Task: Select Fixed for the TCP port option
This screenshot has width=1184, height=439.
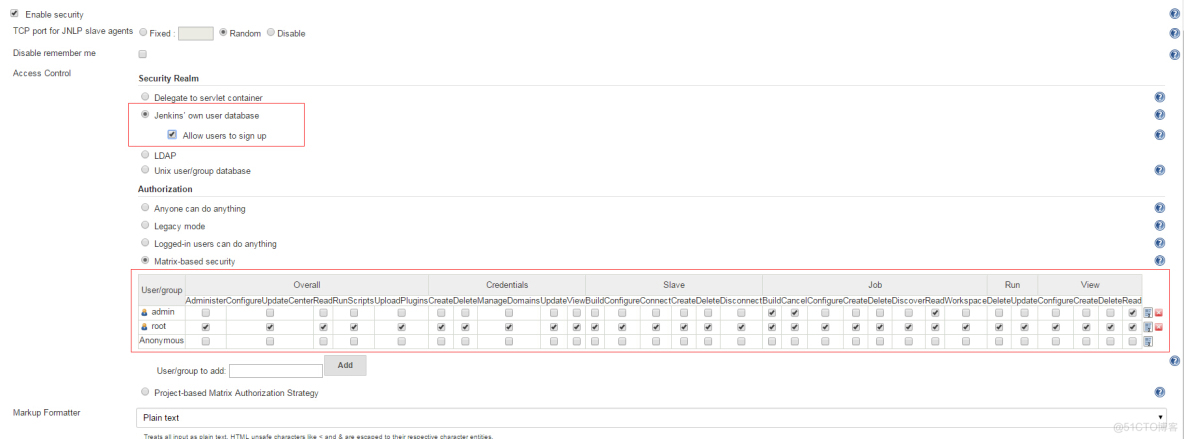Action: [142, 33]
